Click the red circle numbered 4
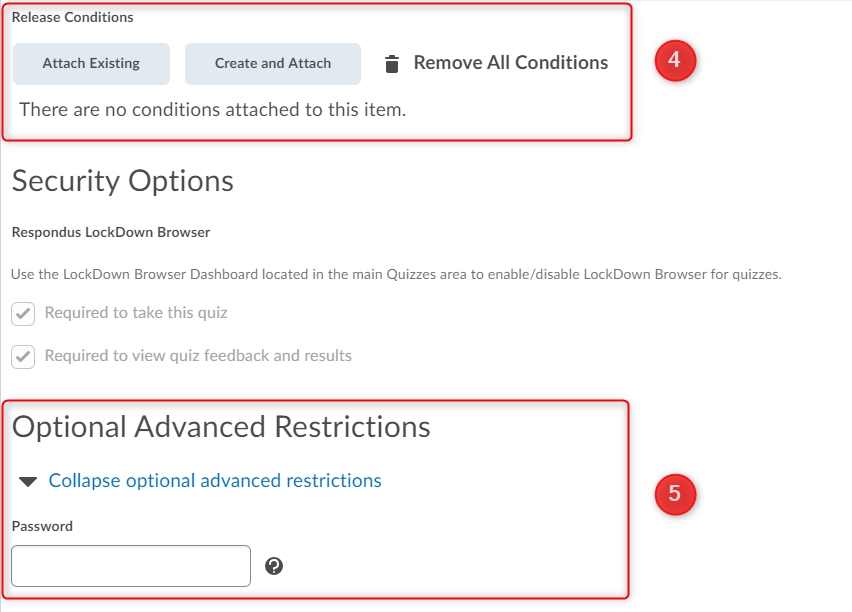852x612 pixels. (x=674, y=61)
